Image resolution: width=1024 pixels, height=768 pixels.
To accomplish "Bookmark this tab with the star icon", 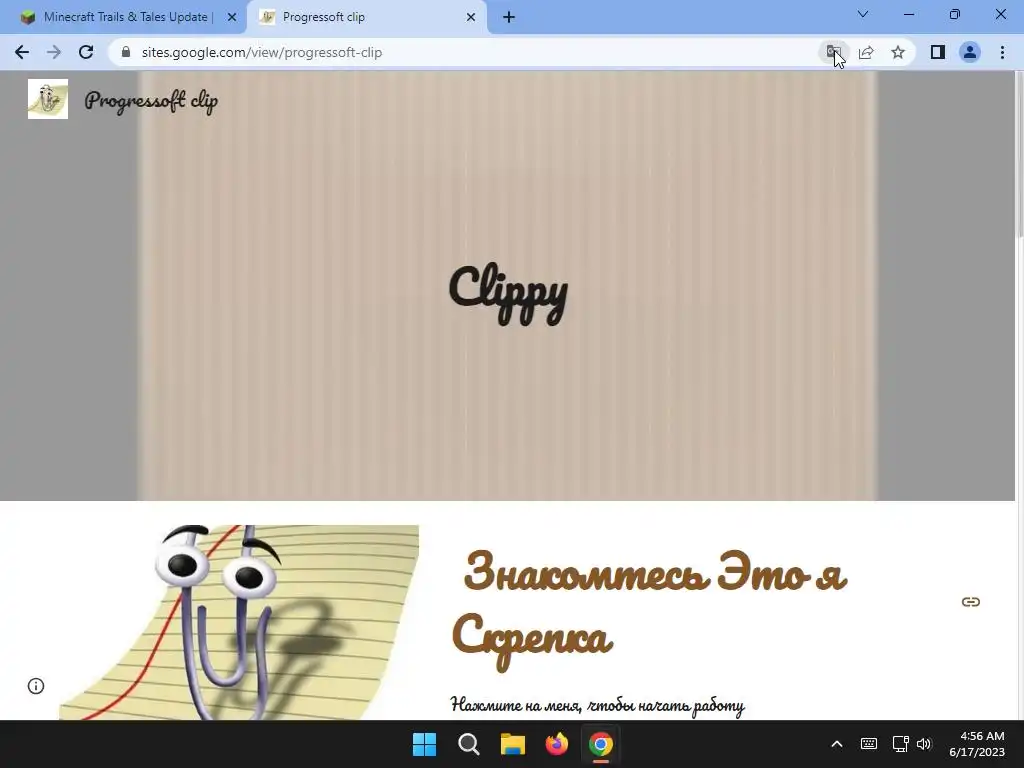I will coord(898,52).
